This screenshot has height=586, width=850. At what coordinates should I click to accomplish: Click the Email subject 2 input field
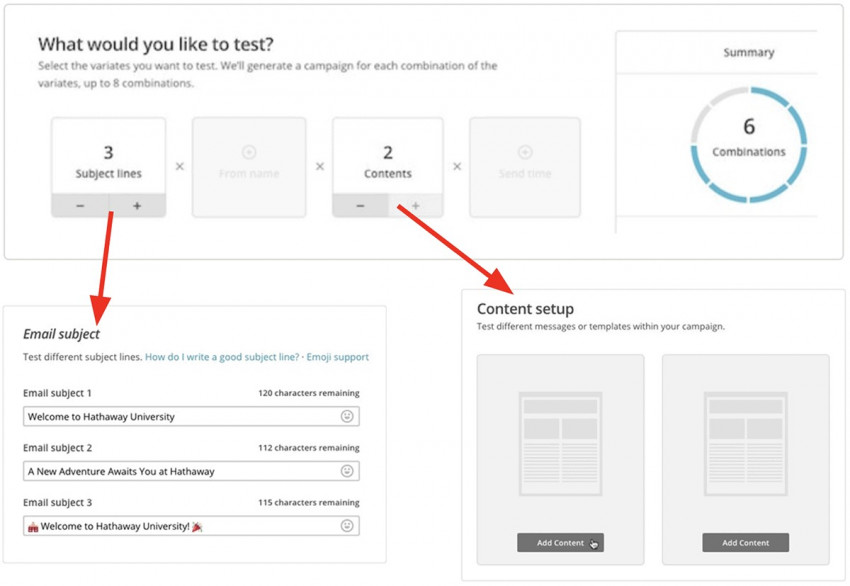tap(191, 471)
